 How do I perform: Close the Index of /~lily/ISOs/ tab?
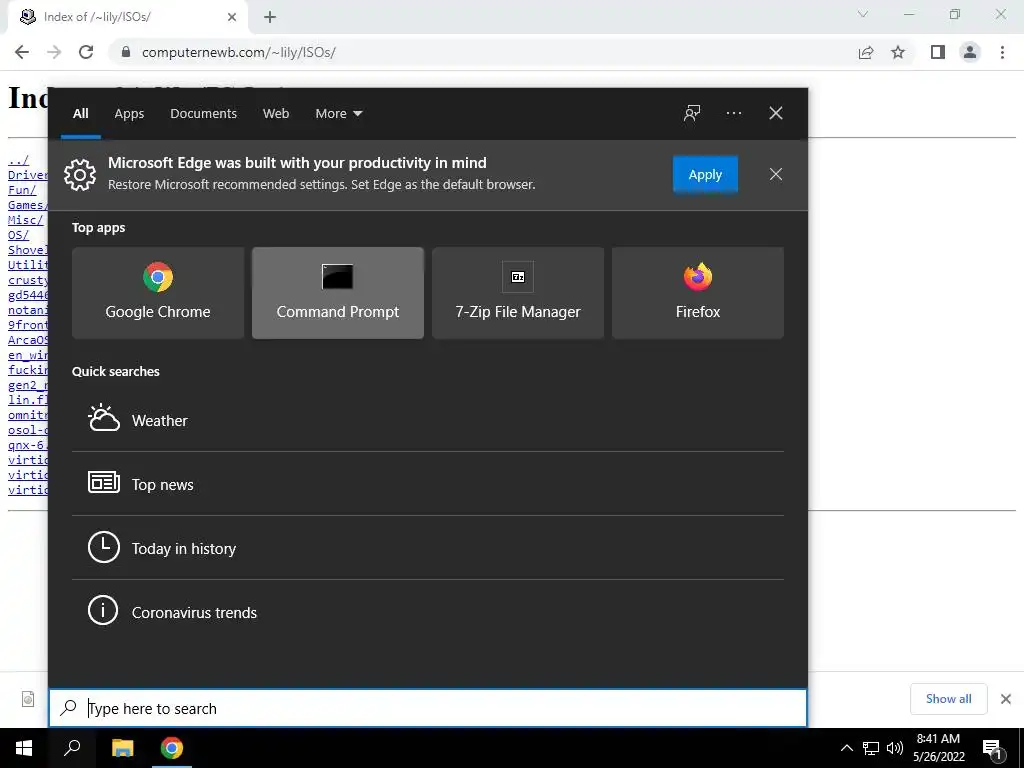click(232, 17)
